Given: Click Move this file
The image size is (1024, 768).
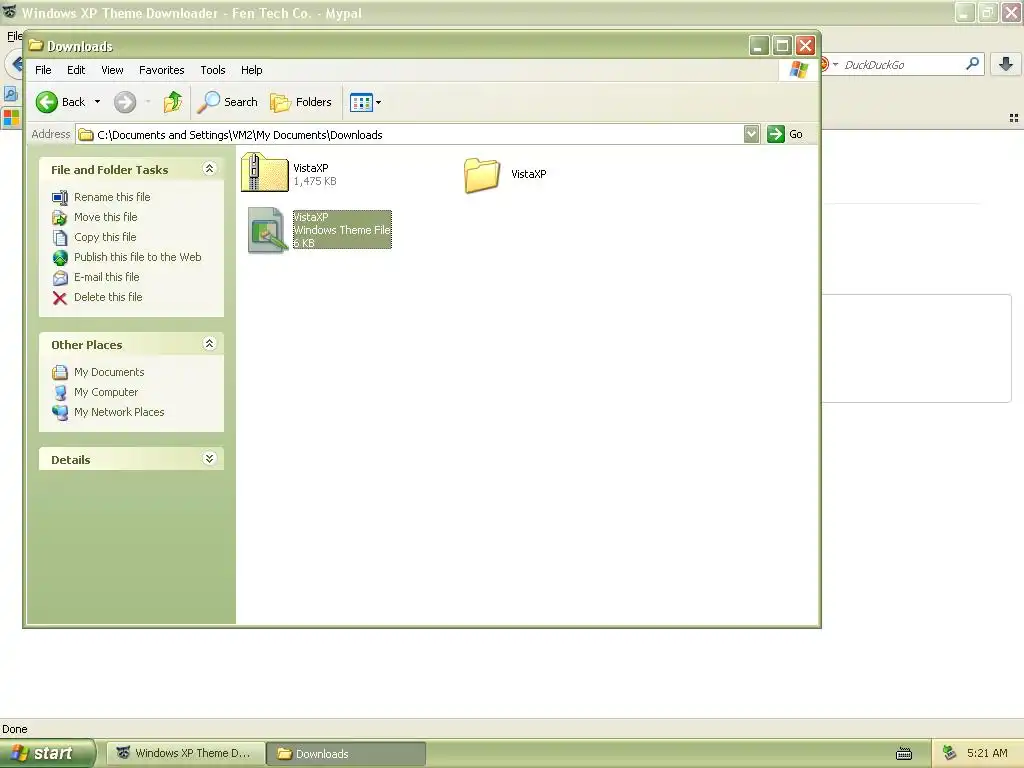Looking at the screenshot, I should point(105,217).
